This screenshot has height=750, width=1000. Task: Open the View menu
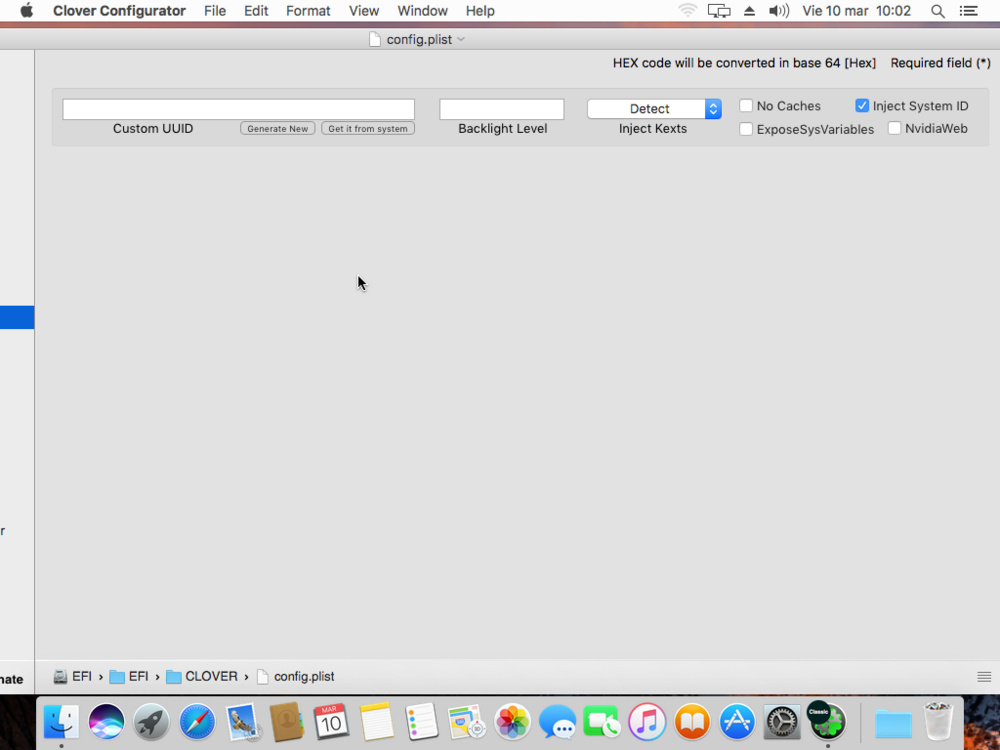click(364, 11)
